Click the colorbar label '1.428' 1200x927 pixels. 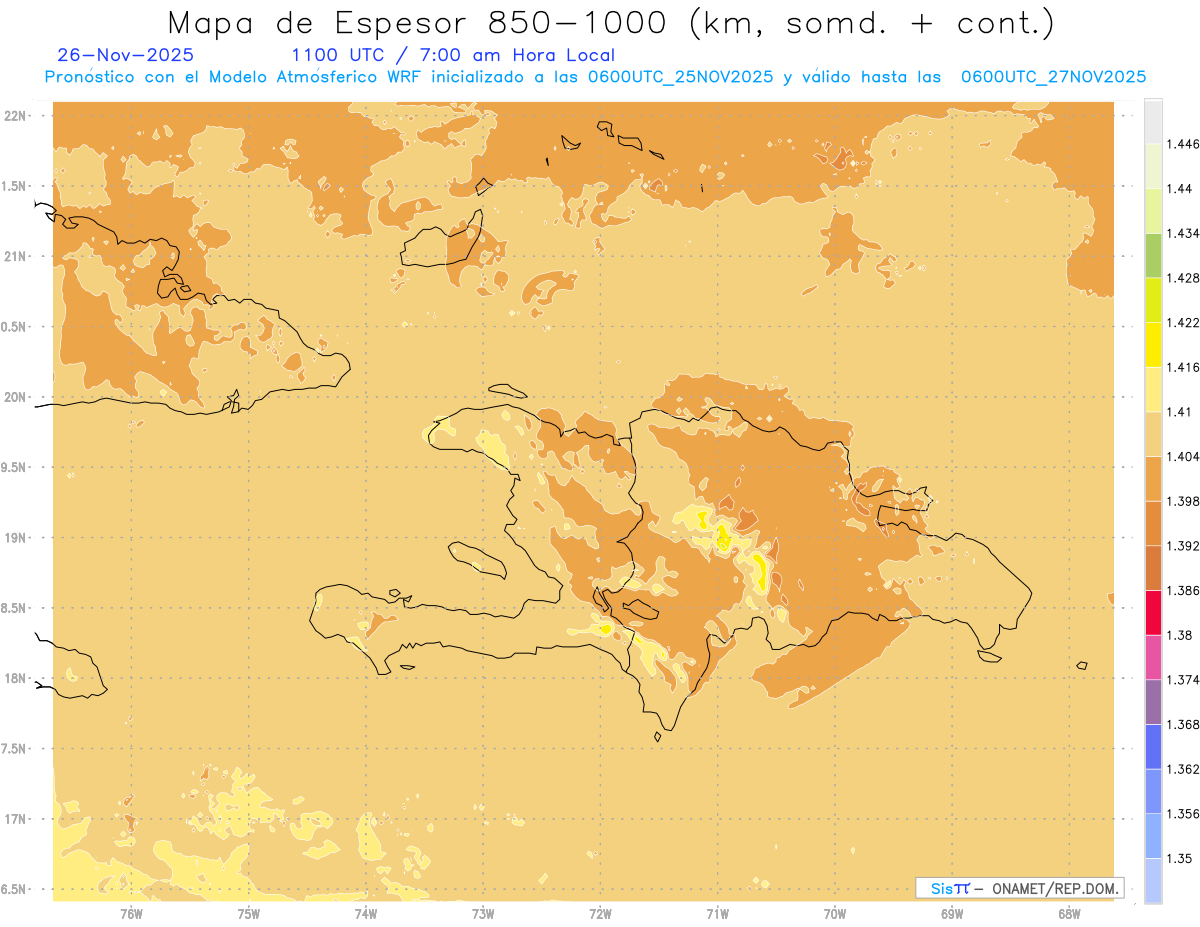click(1182, 278)
